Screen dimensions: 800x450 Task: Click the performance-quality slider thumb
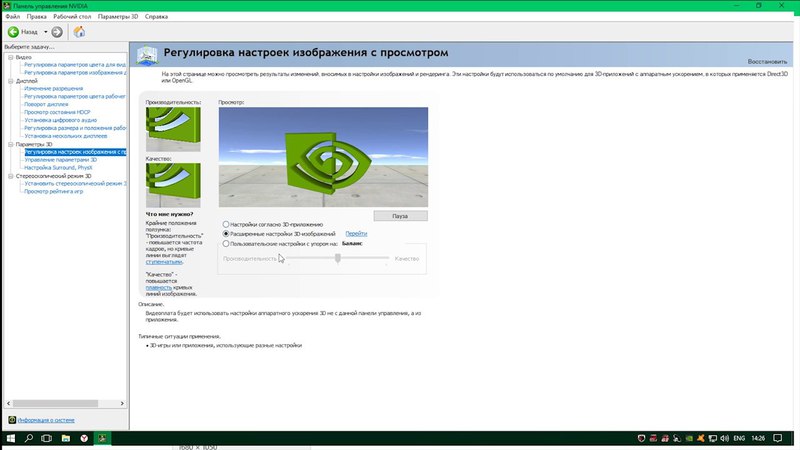click(x=338, y=259)
